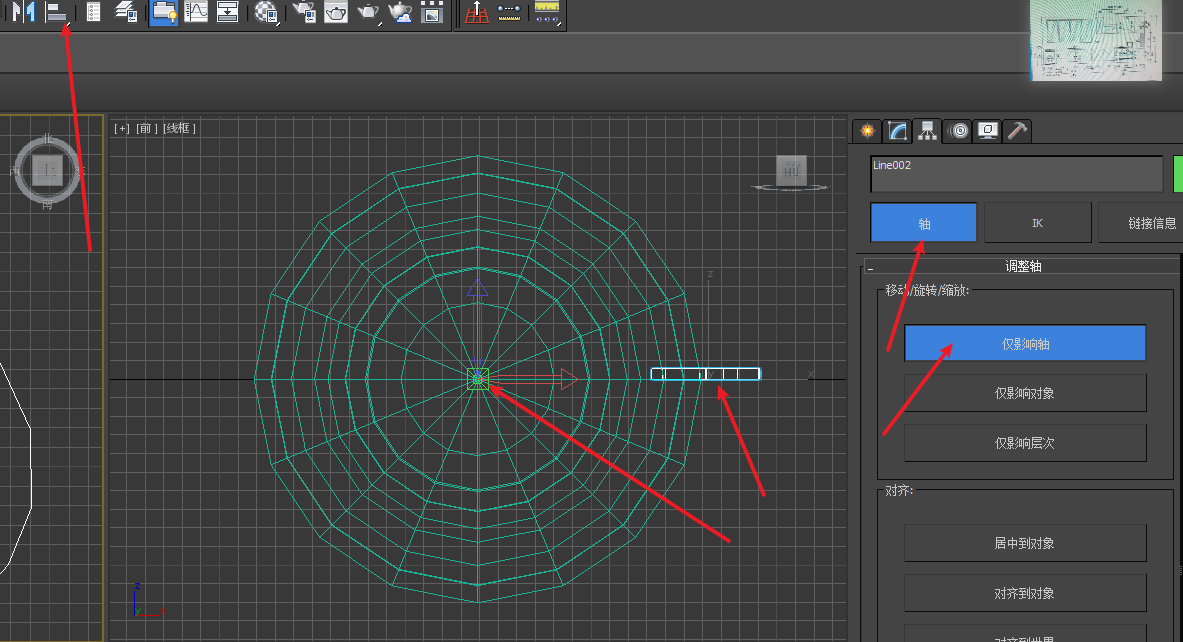Open the Curve Editor icon
This screenshot has height=642, width=1183.
[196, 12]
